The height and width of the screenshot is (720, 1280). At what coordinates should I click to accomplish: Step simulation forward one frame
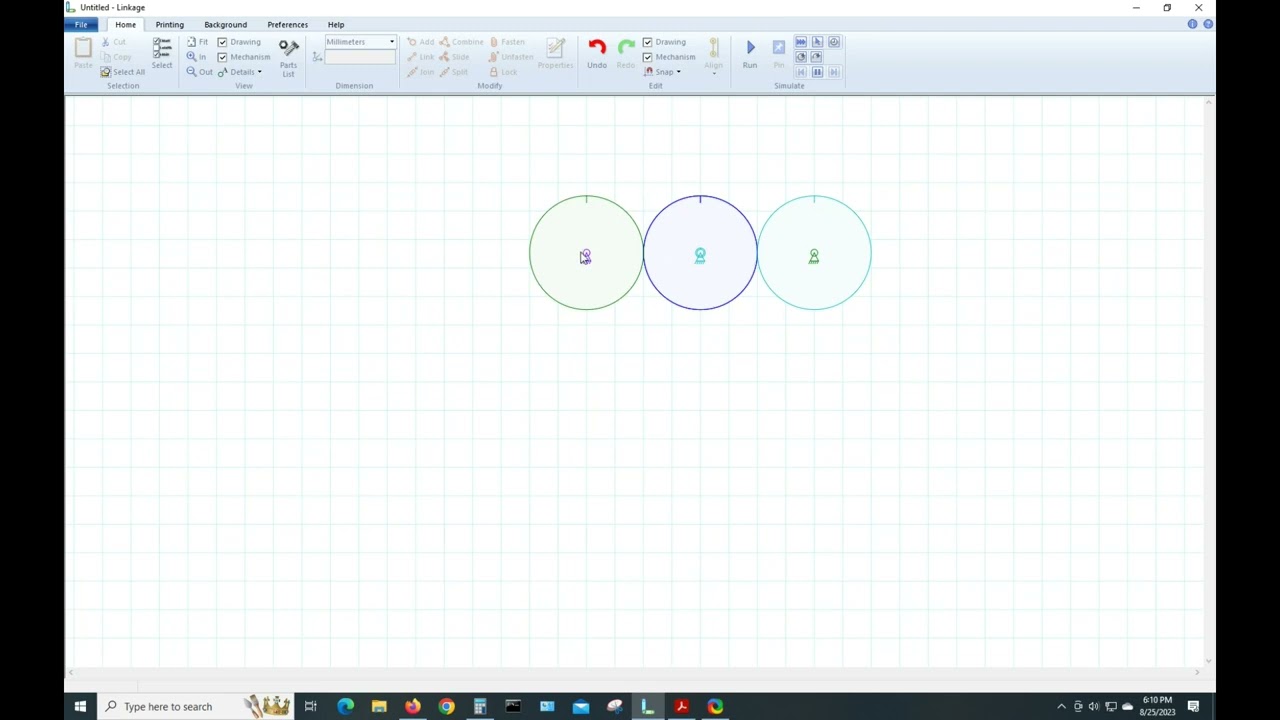[x=833, y=72]
